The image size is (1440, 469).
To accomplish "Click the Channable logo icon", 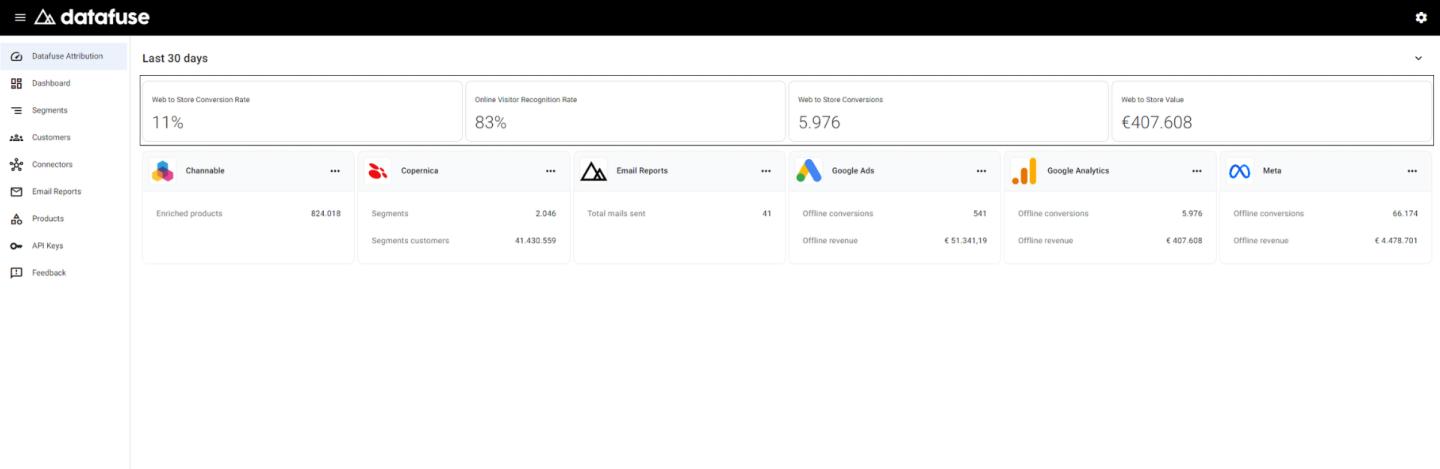I will [163, 171].
